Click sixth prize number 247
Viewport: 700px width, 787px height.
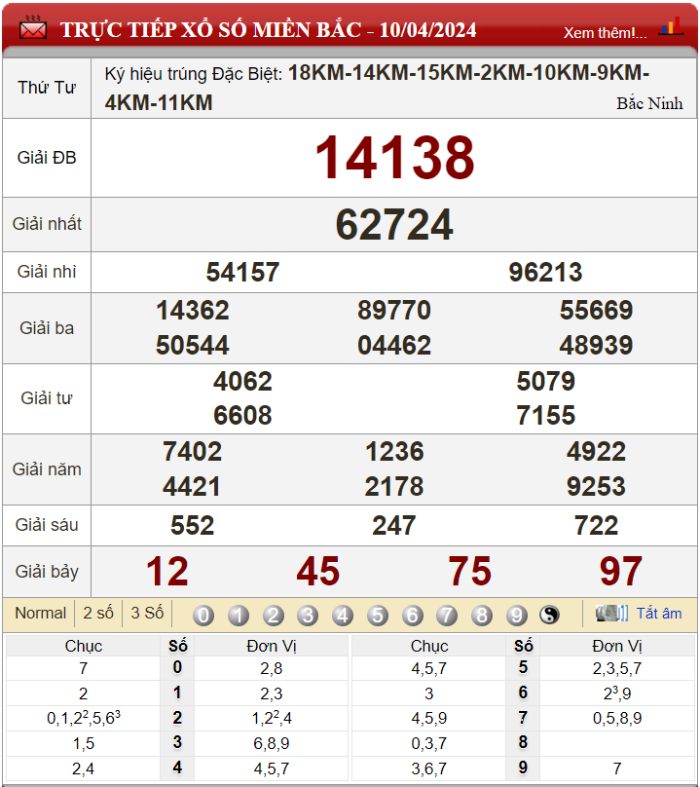coord(394,526)
